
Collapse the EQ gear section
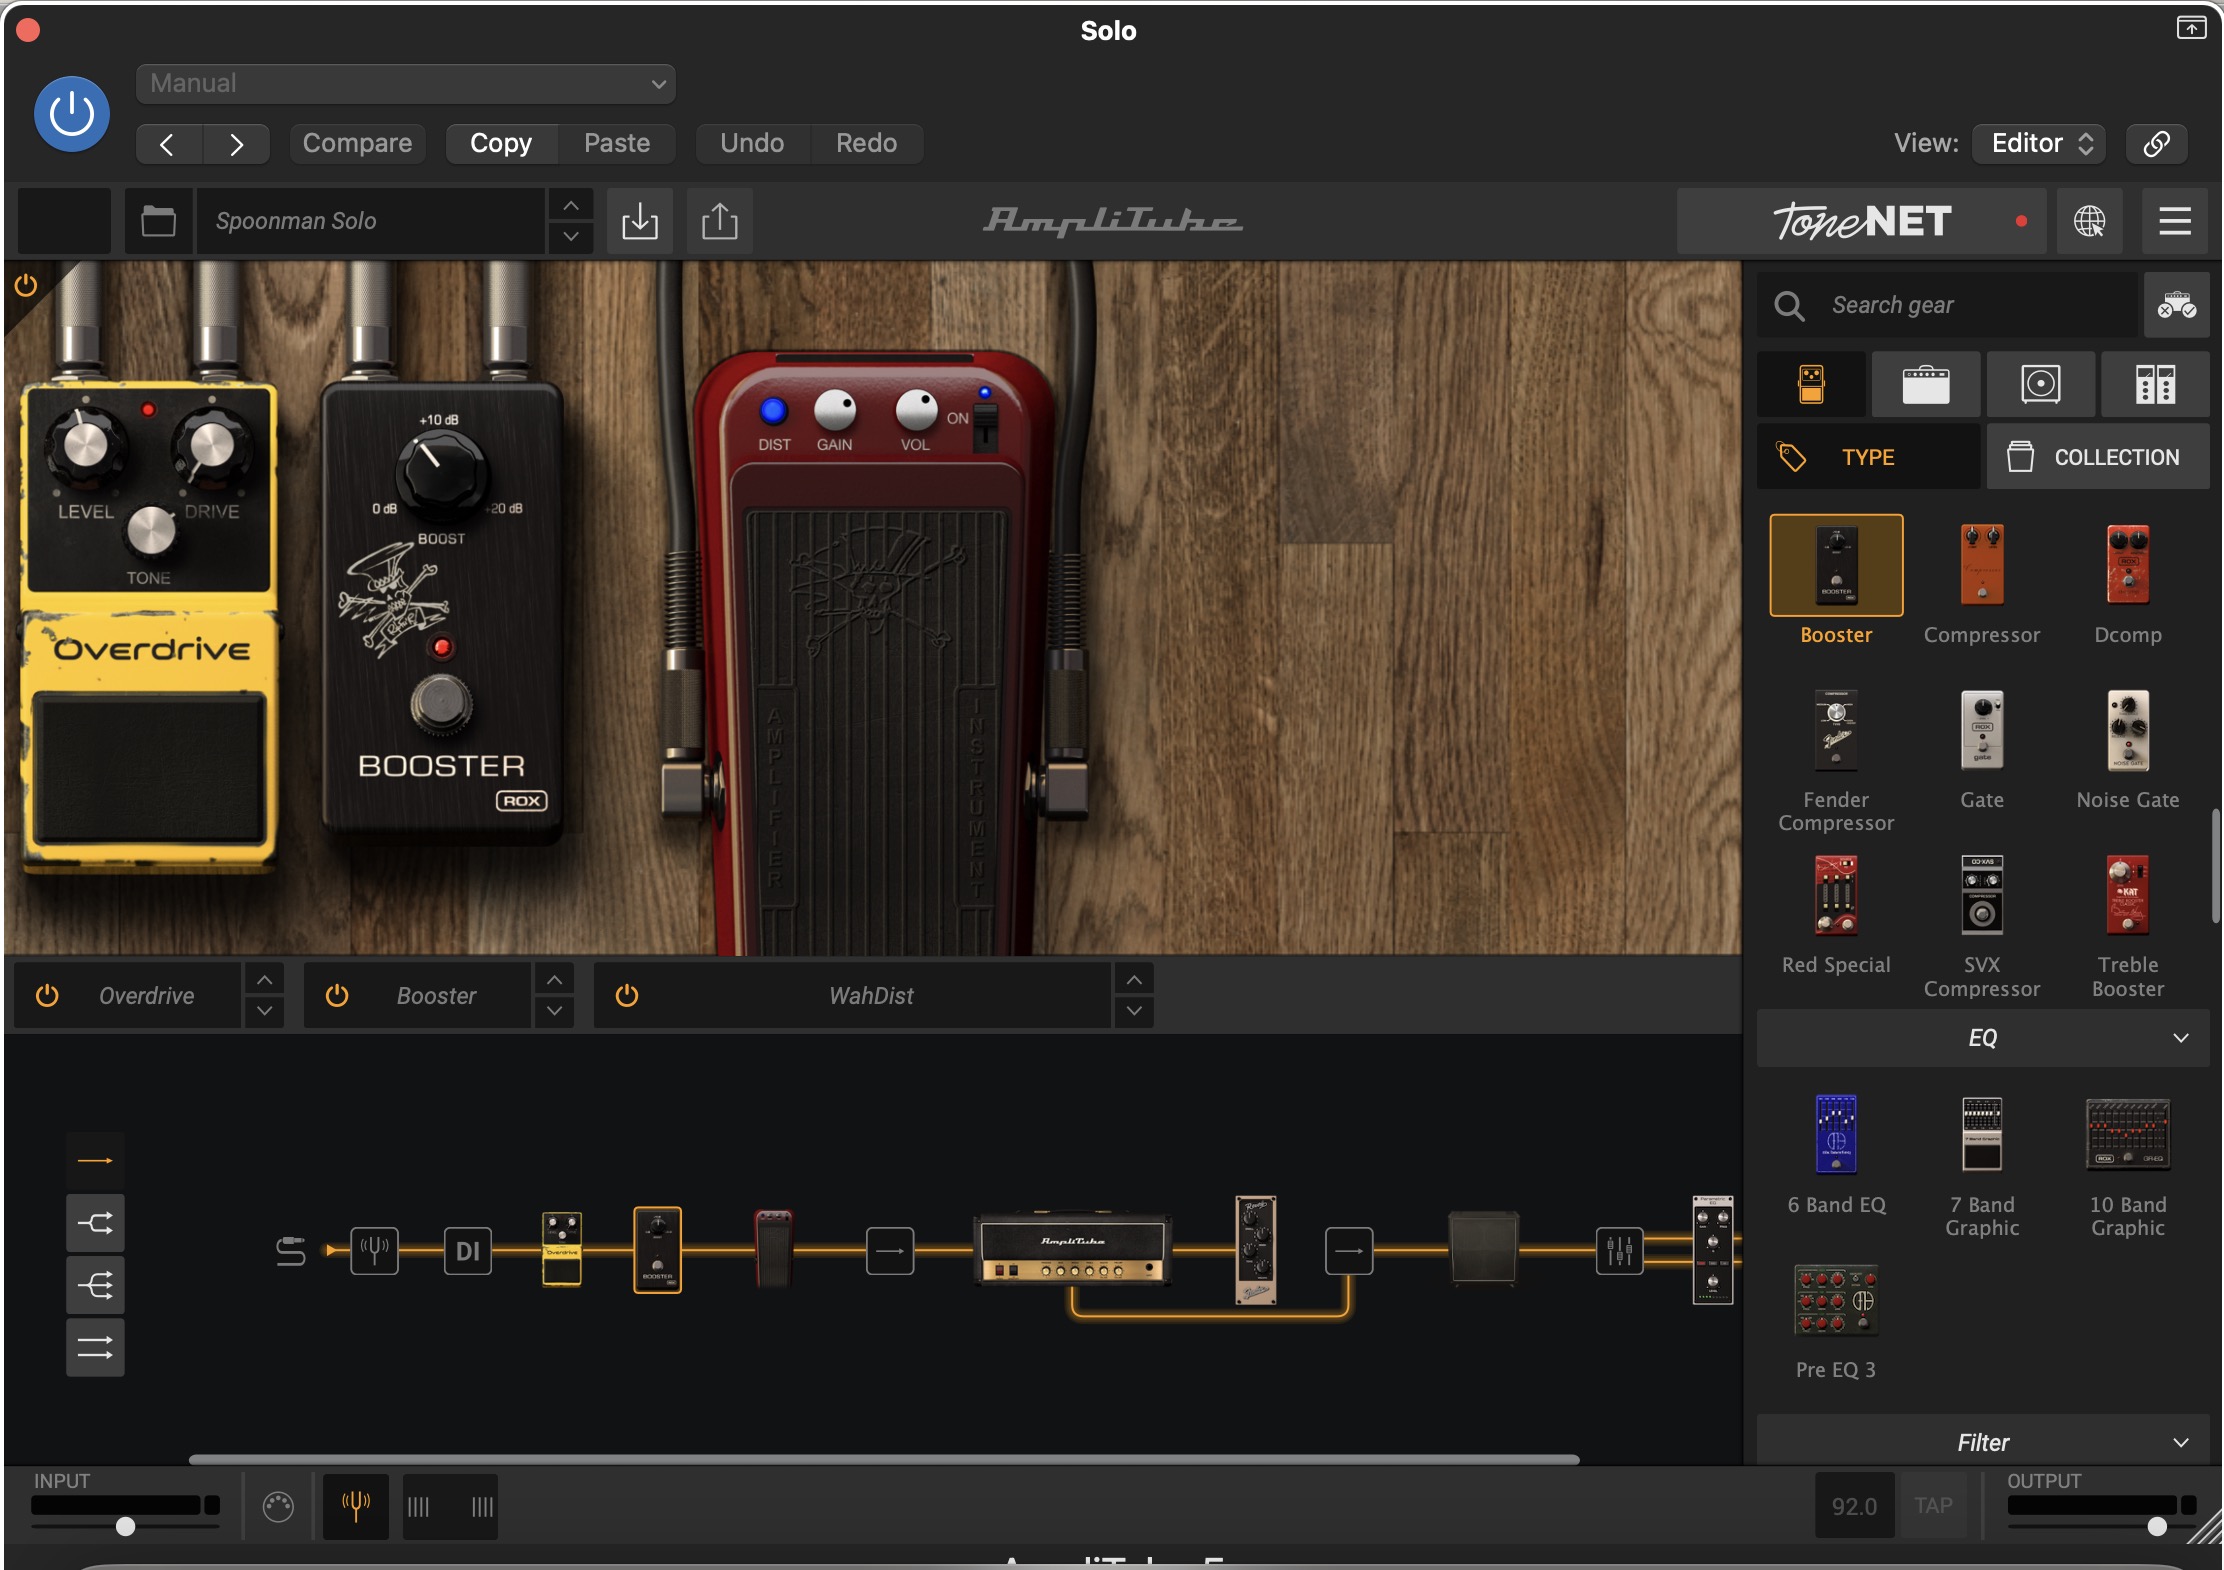1982,1037
